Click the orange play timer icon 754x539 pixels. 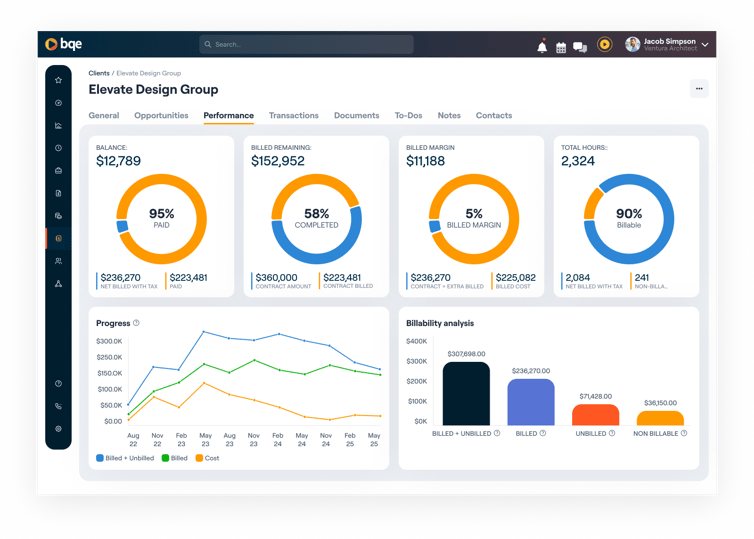coord(604,44)
